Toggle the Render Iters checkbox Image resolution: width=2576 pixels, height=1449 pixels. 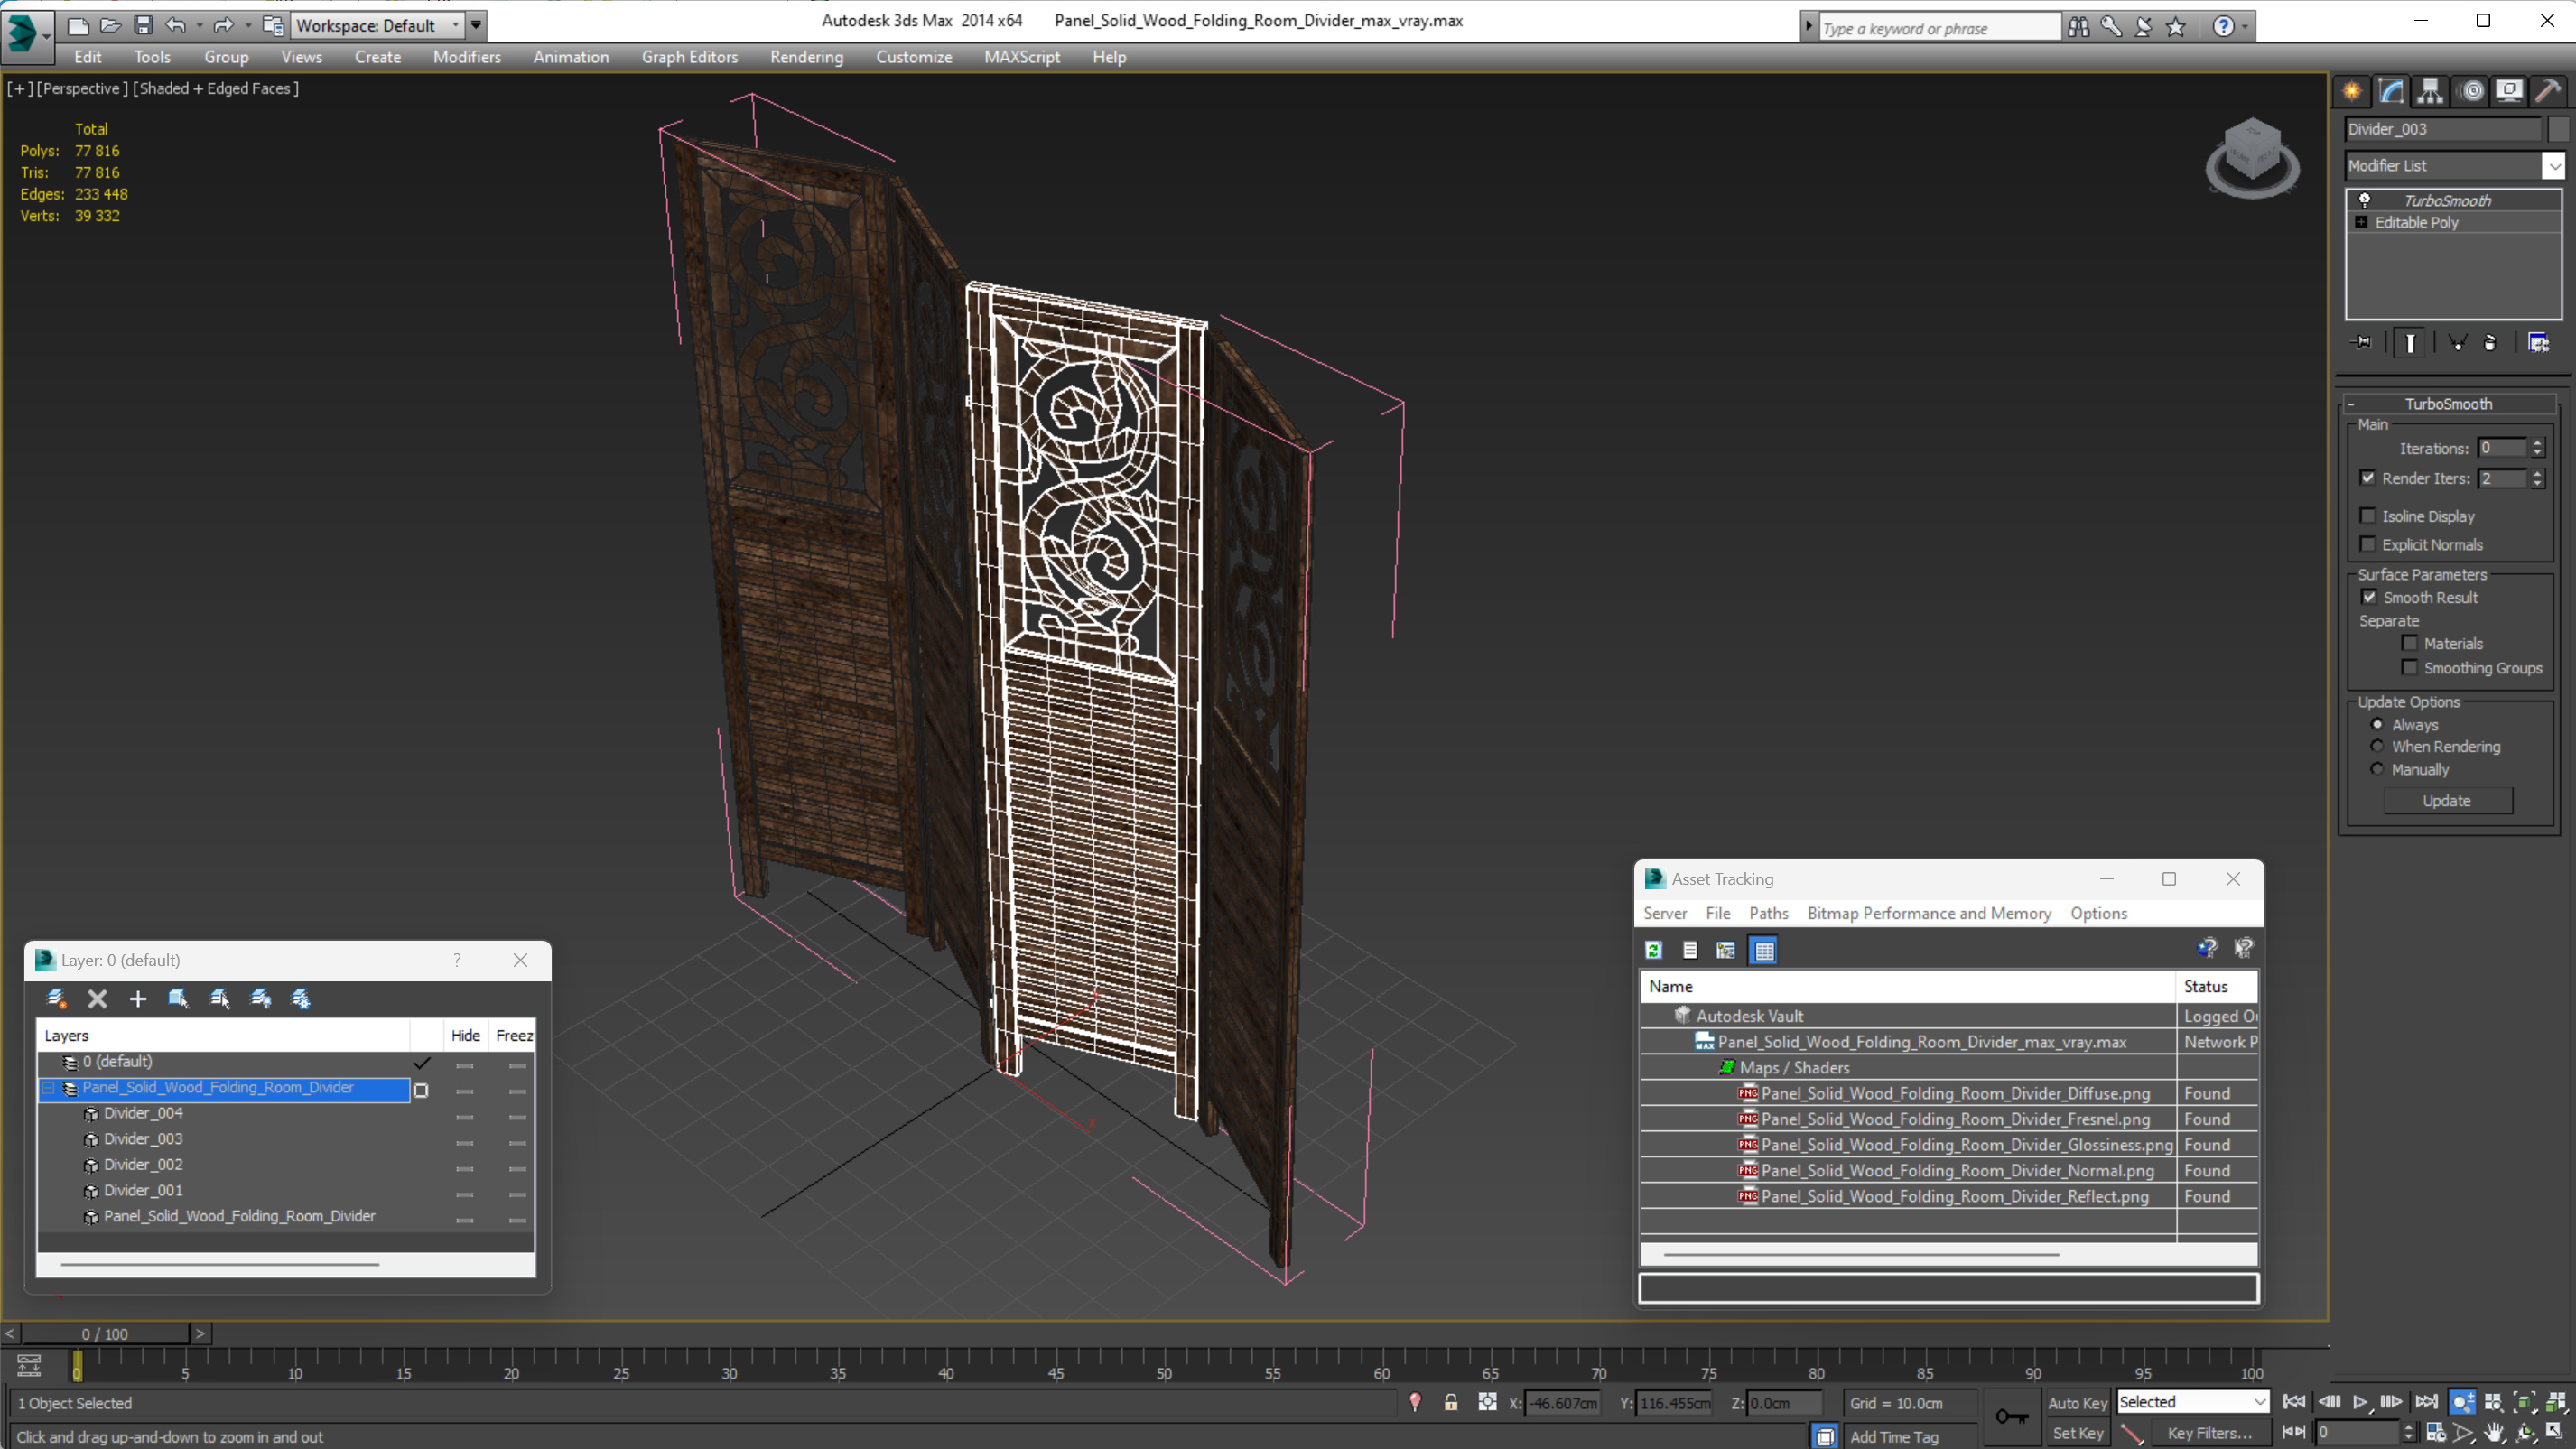[x=2367, y=478]
